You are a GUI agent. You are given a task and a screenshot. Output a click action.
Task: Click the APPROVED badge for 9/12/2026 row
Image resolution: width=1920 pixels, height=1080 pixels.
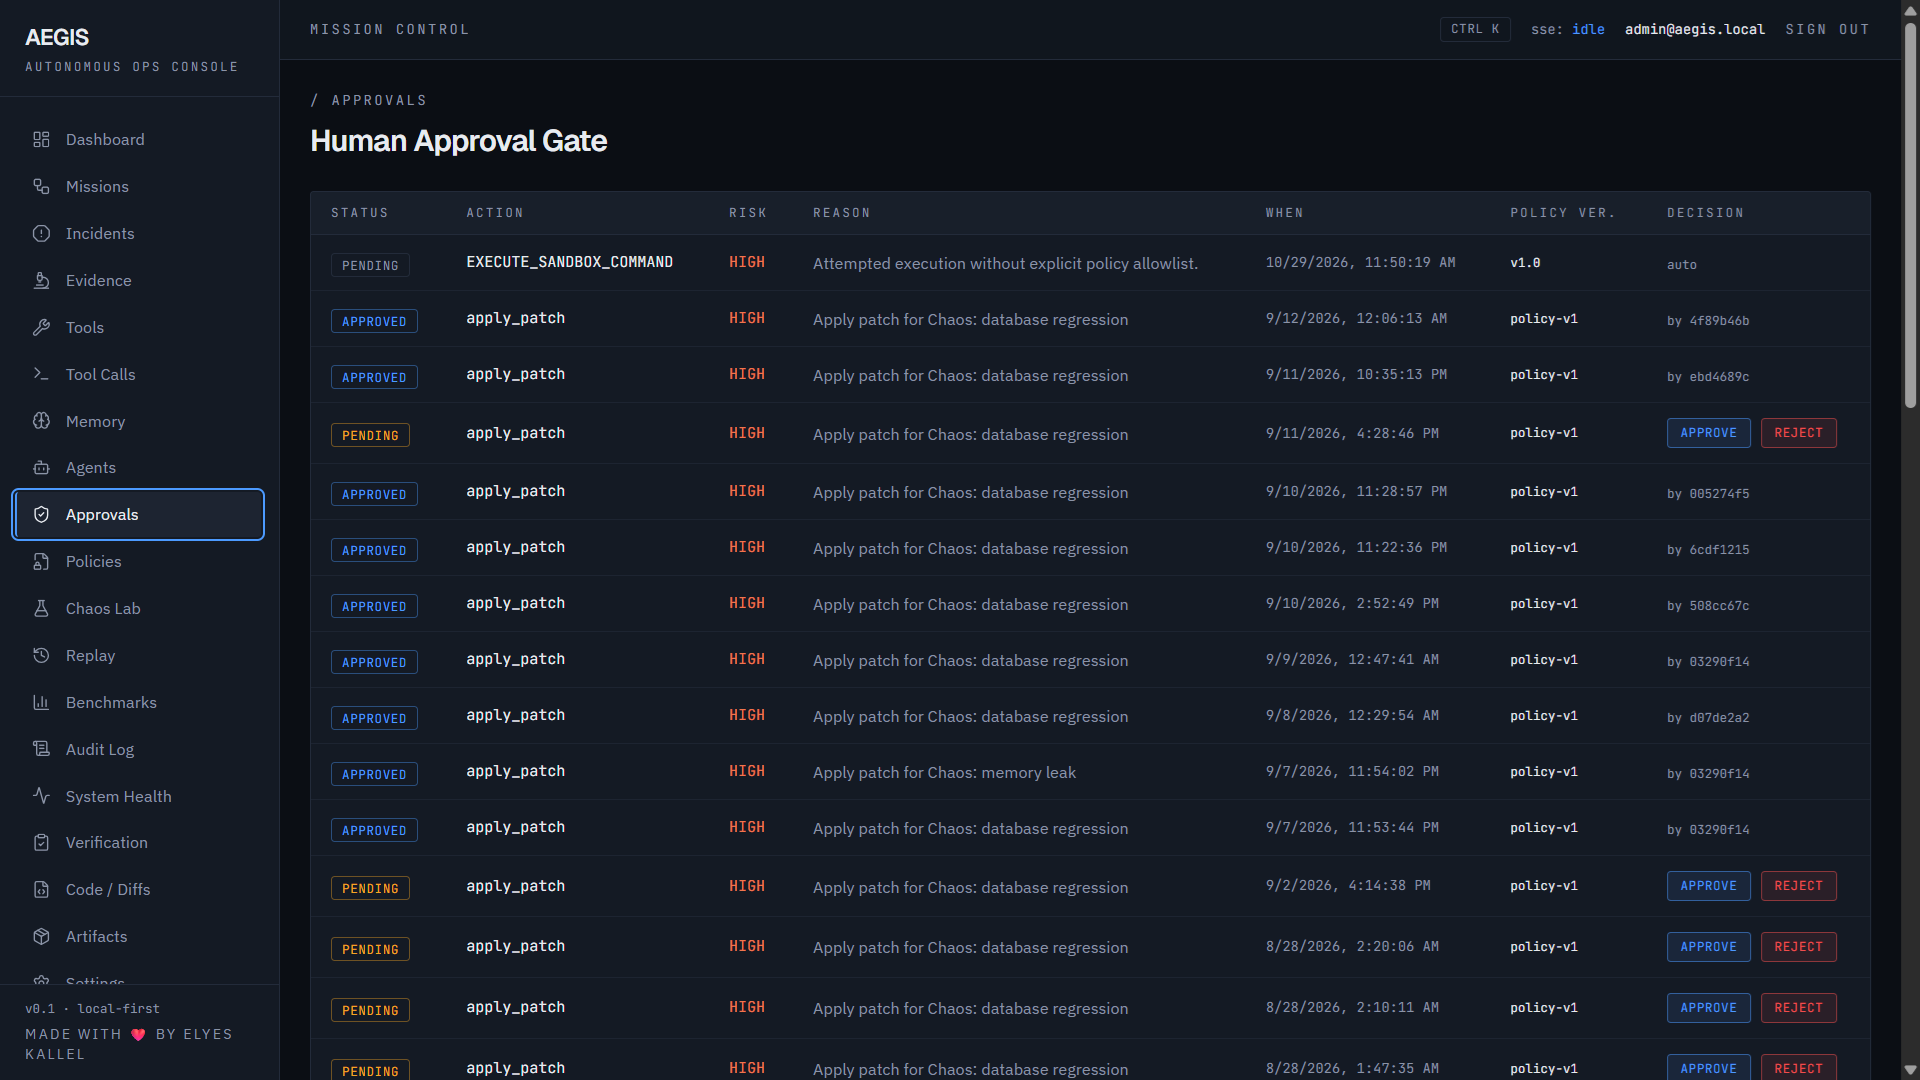[x=374, y=321]
